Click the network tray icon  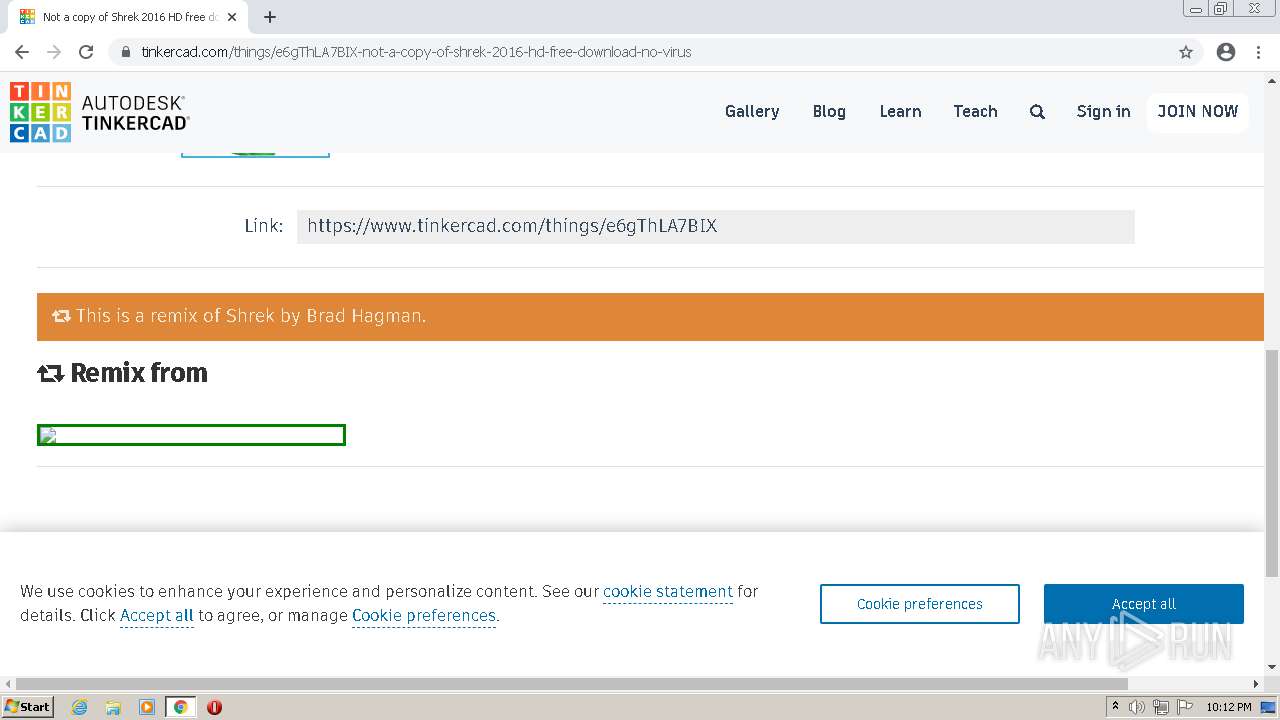tap(1161, 707)
